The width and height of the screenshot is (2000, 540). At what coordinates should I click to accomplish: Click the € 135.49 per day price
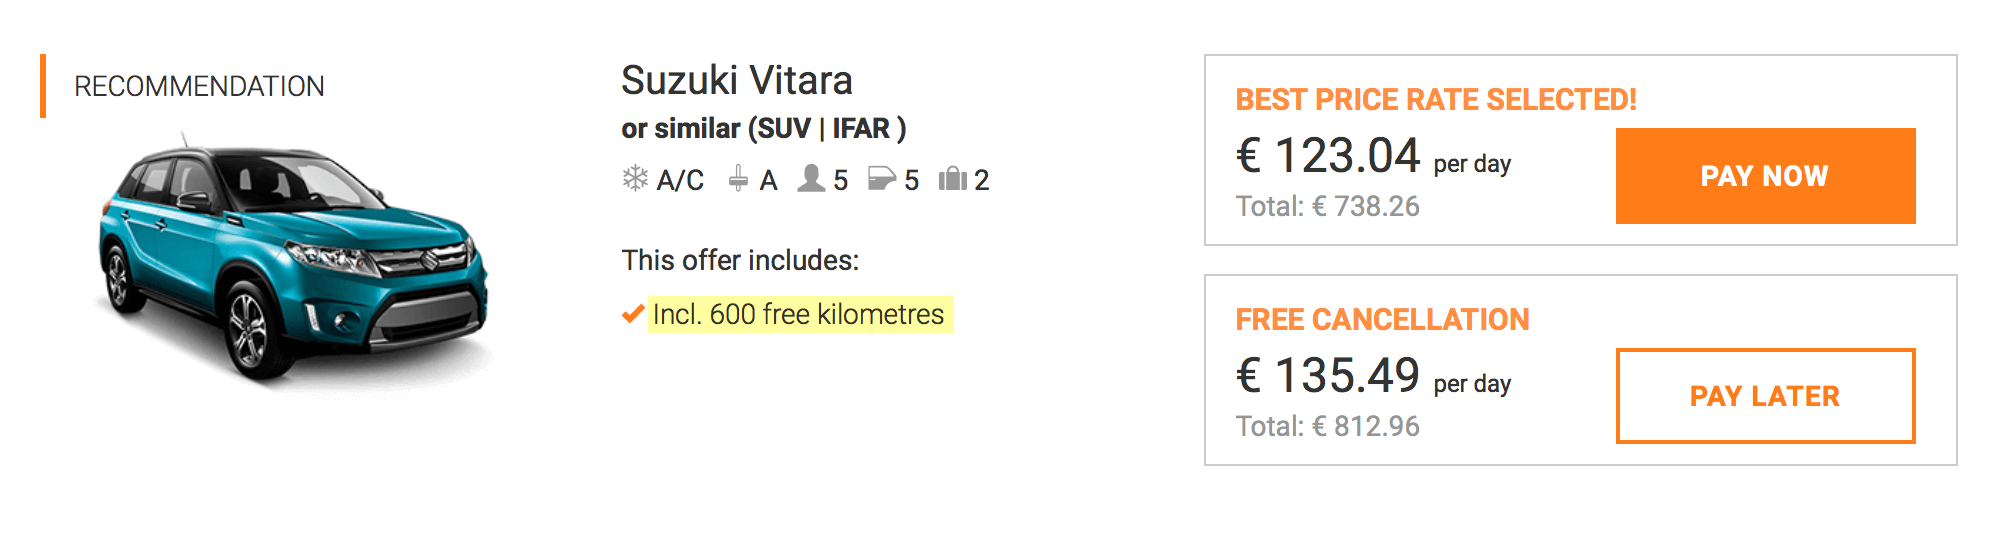(x=1373, y=376)
